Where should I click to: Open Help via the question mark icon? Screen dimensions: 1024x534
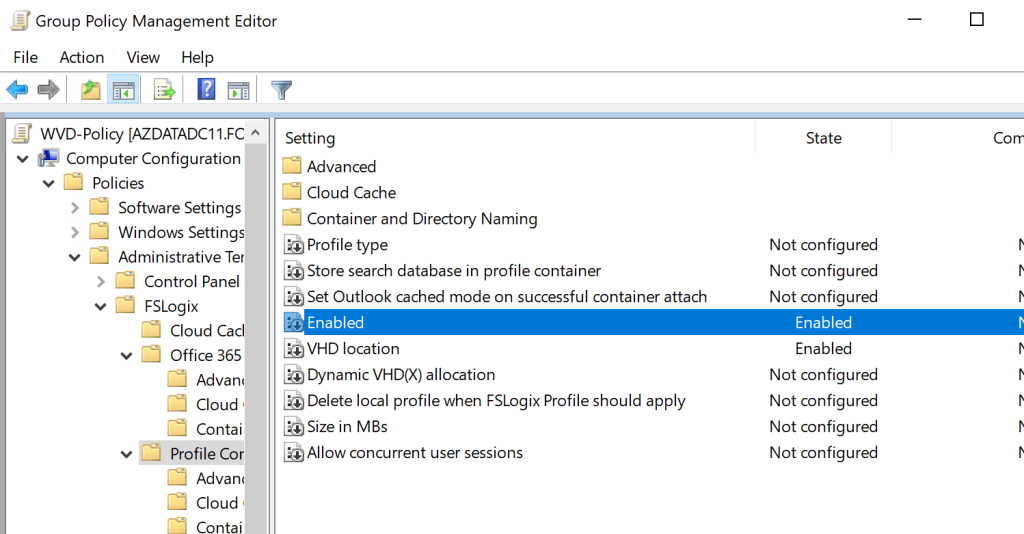tap(206, 89)
